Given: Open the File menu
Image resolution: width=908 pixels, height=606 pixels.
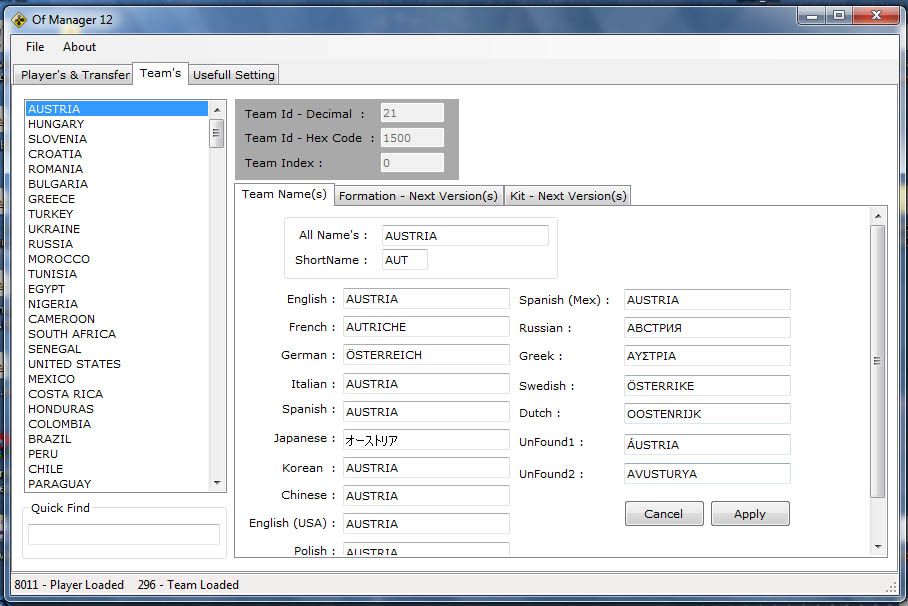Looking at the screenshot, I should coord(35,47).
